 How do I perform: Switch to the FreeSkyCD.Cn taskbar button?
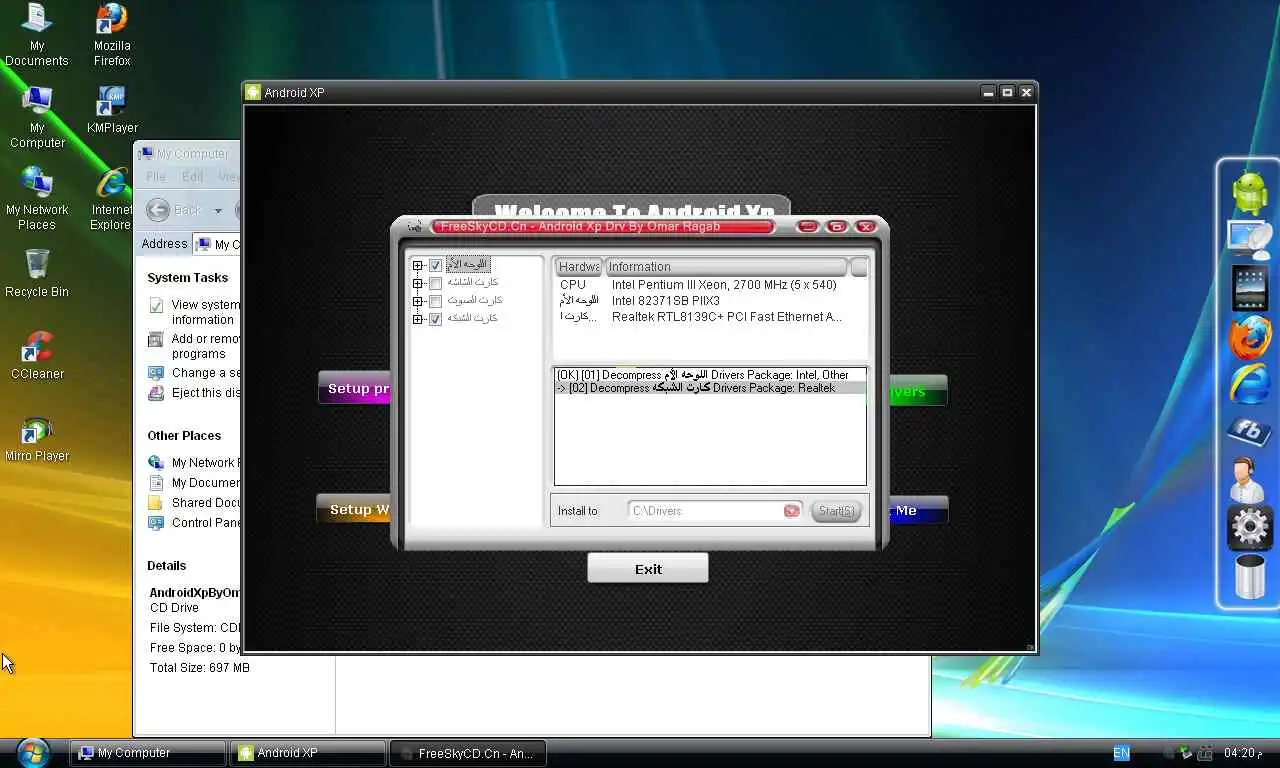[468, 753]
